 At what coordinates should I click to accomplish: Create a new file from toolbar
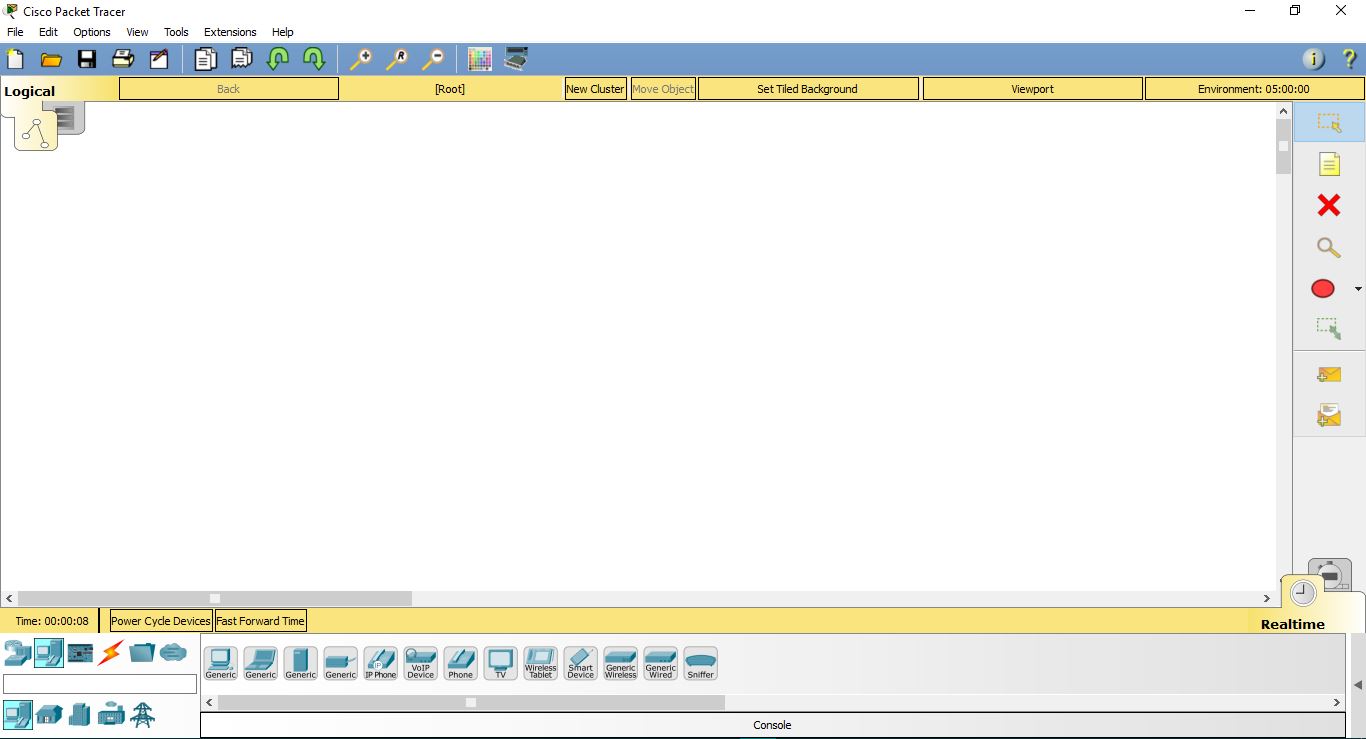pos(15,59)
